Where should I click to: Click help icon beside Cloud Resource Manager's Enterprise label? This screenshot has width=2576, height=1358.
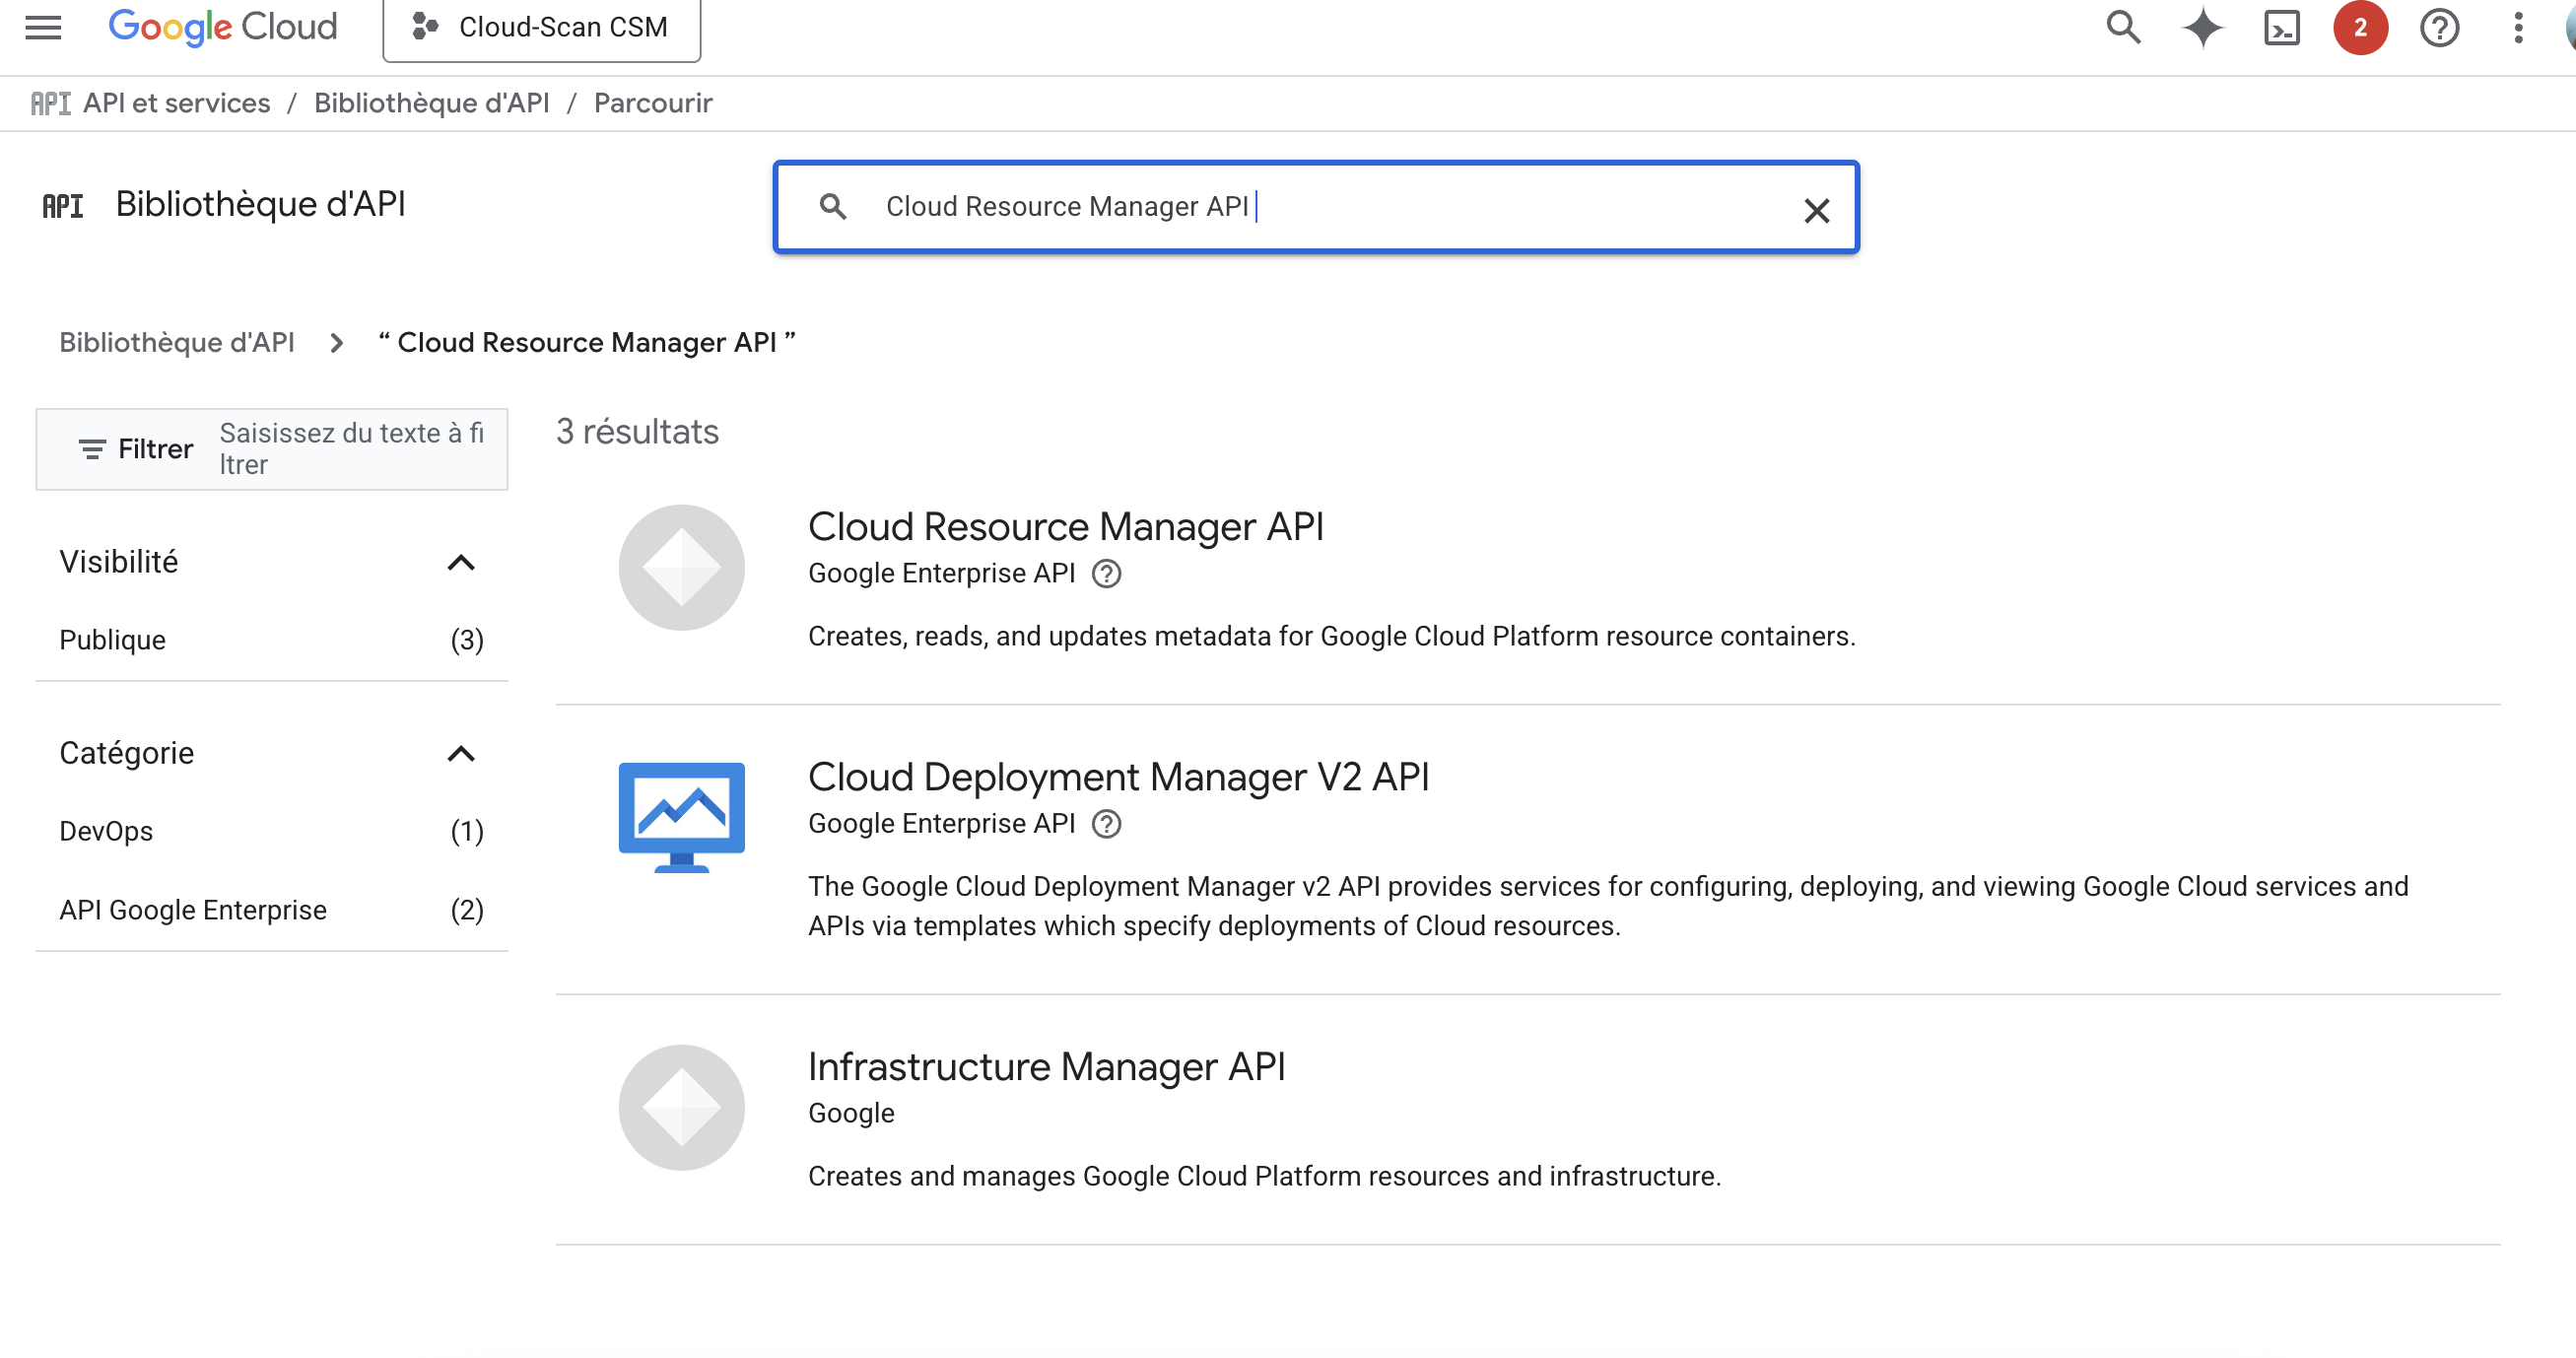pyautogui.click(x=1106, y=574)
